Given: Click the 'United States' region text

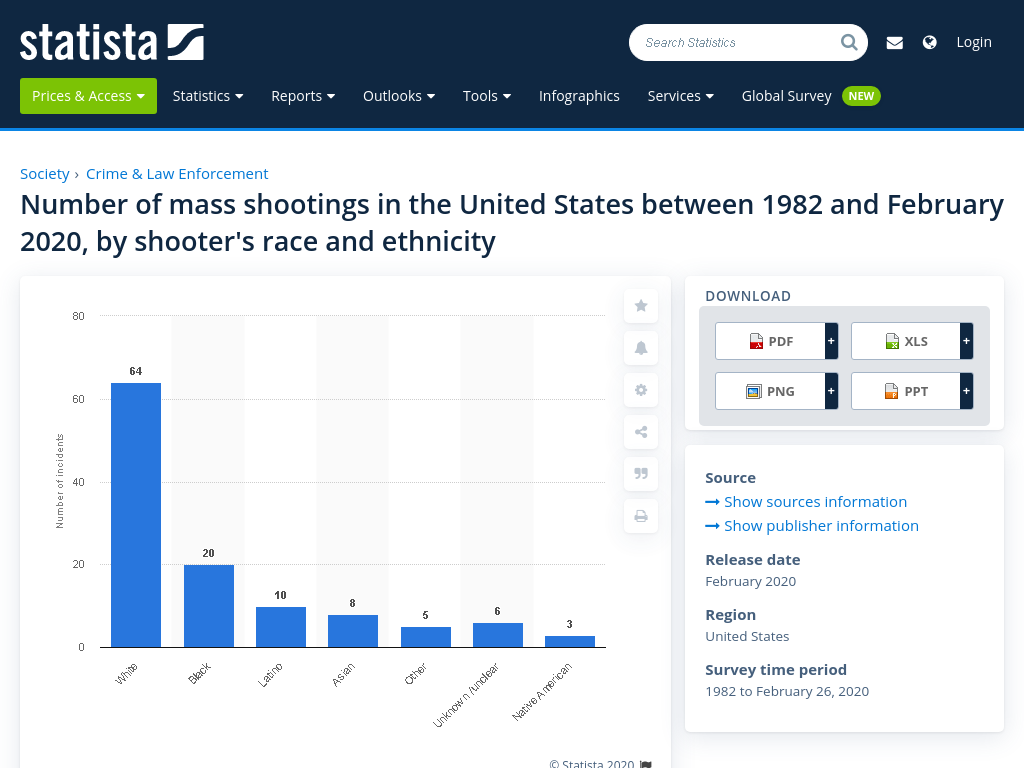Looking at the screenshot, I should 747,636.
